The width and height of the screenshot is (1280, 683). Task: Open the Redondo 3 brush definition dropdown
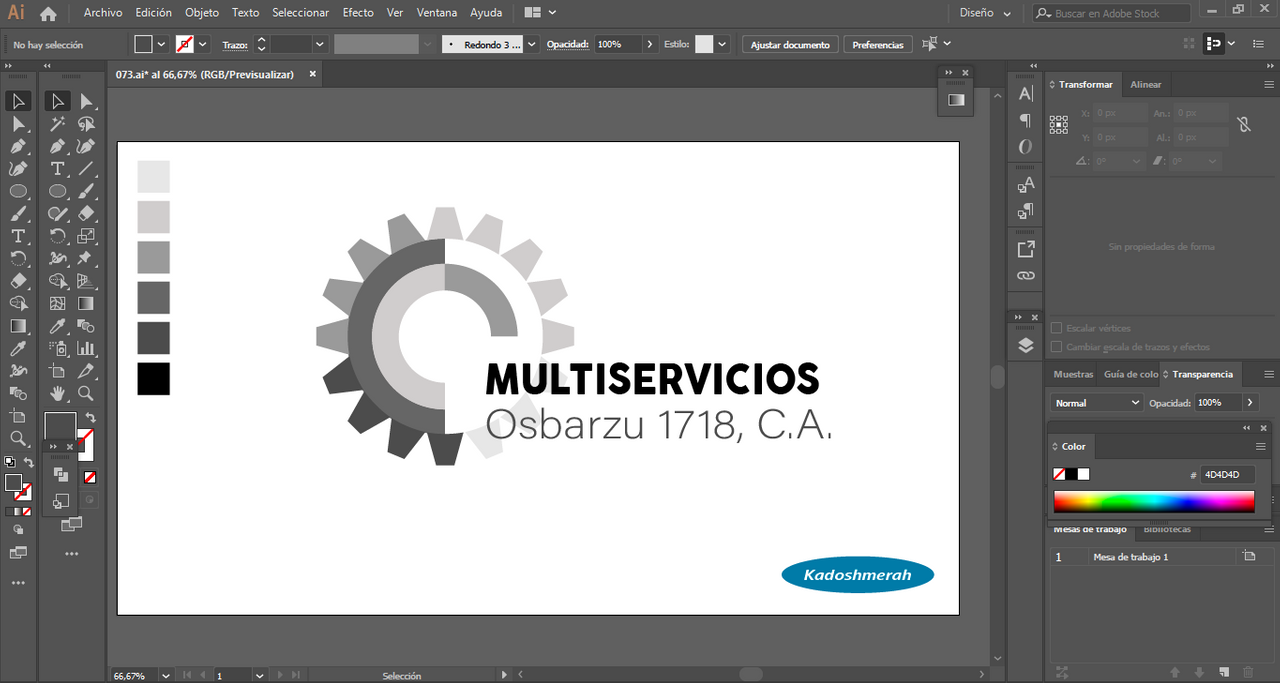(531, 44)
